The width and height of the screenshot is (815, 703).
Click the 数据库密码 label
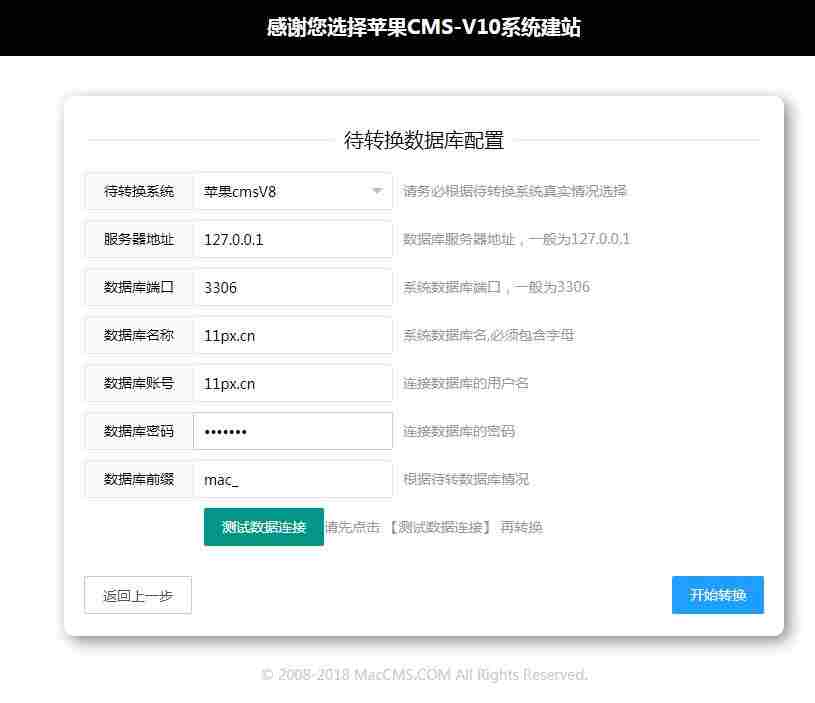pos(139,431)
